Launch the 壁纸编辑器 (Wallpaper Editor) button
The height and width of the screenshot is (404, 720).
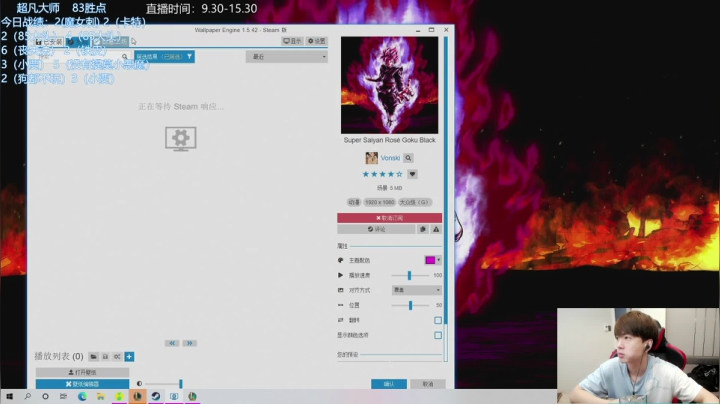pyautogui.click(x=82, y=384)
